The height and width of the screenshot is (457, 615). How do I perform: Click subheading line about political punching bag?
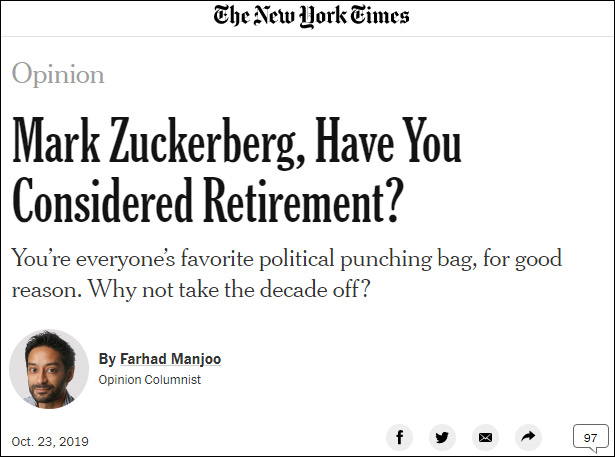coord(286,258)
